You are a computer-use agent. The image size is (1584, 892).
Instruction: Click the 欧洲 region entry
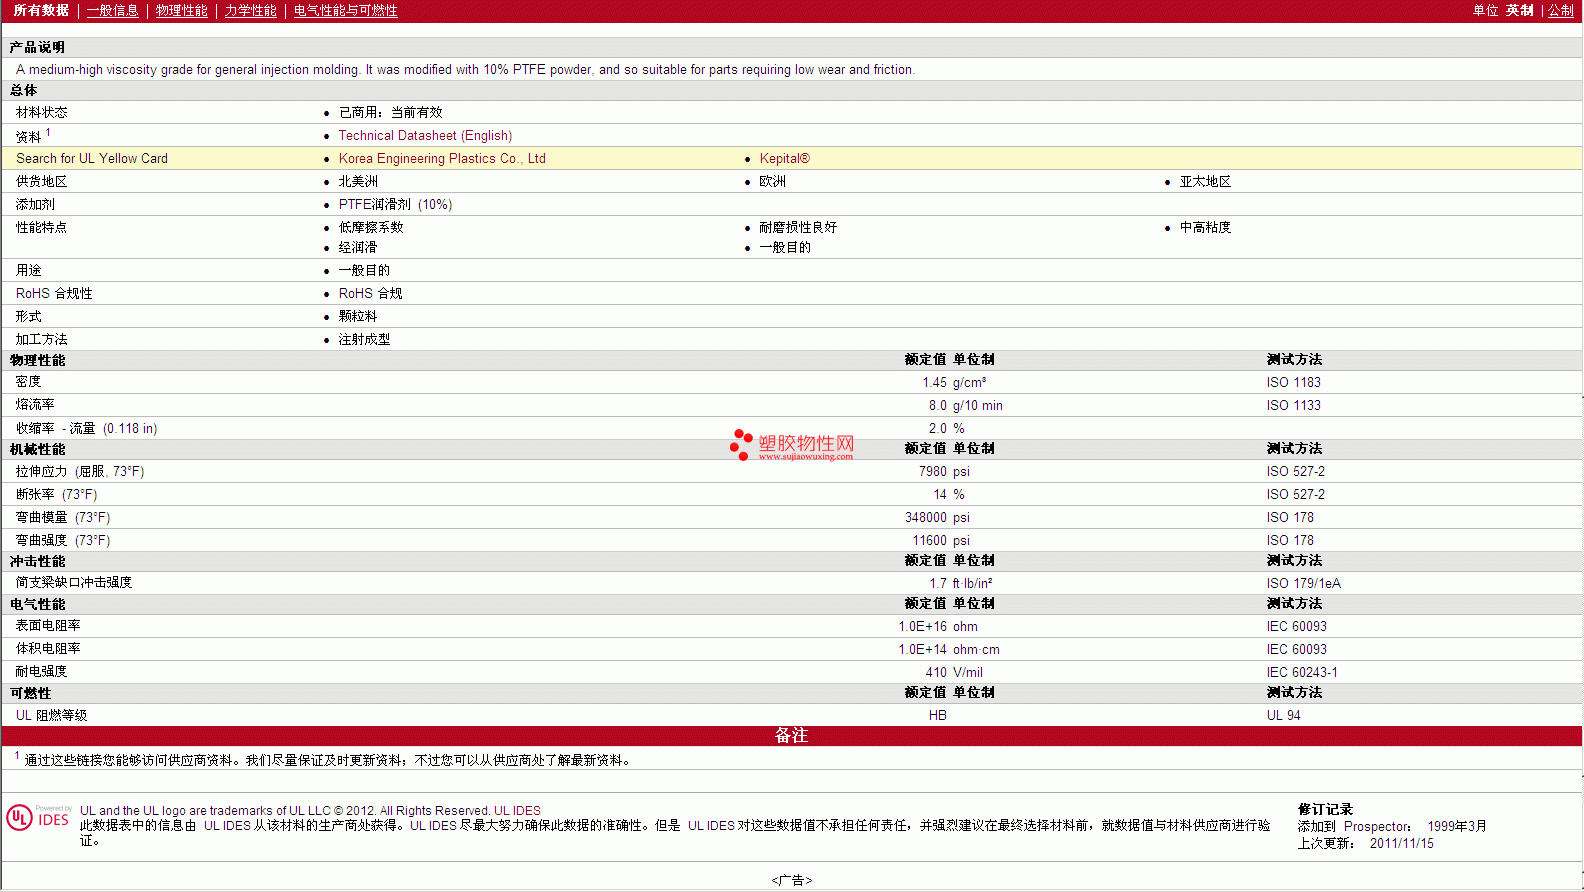coord(773,181)
